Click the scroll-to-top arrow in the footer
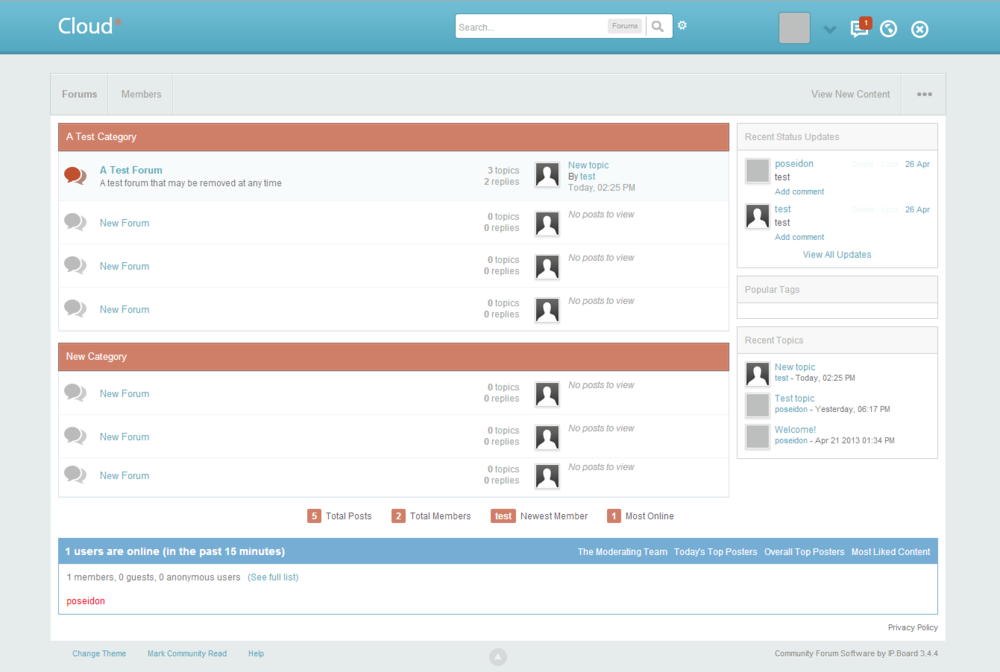The image size is (1000, 672). tap(498, 657)
